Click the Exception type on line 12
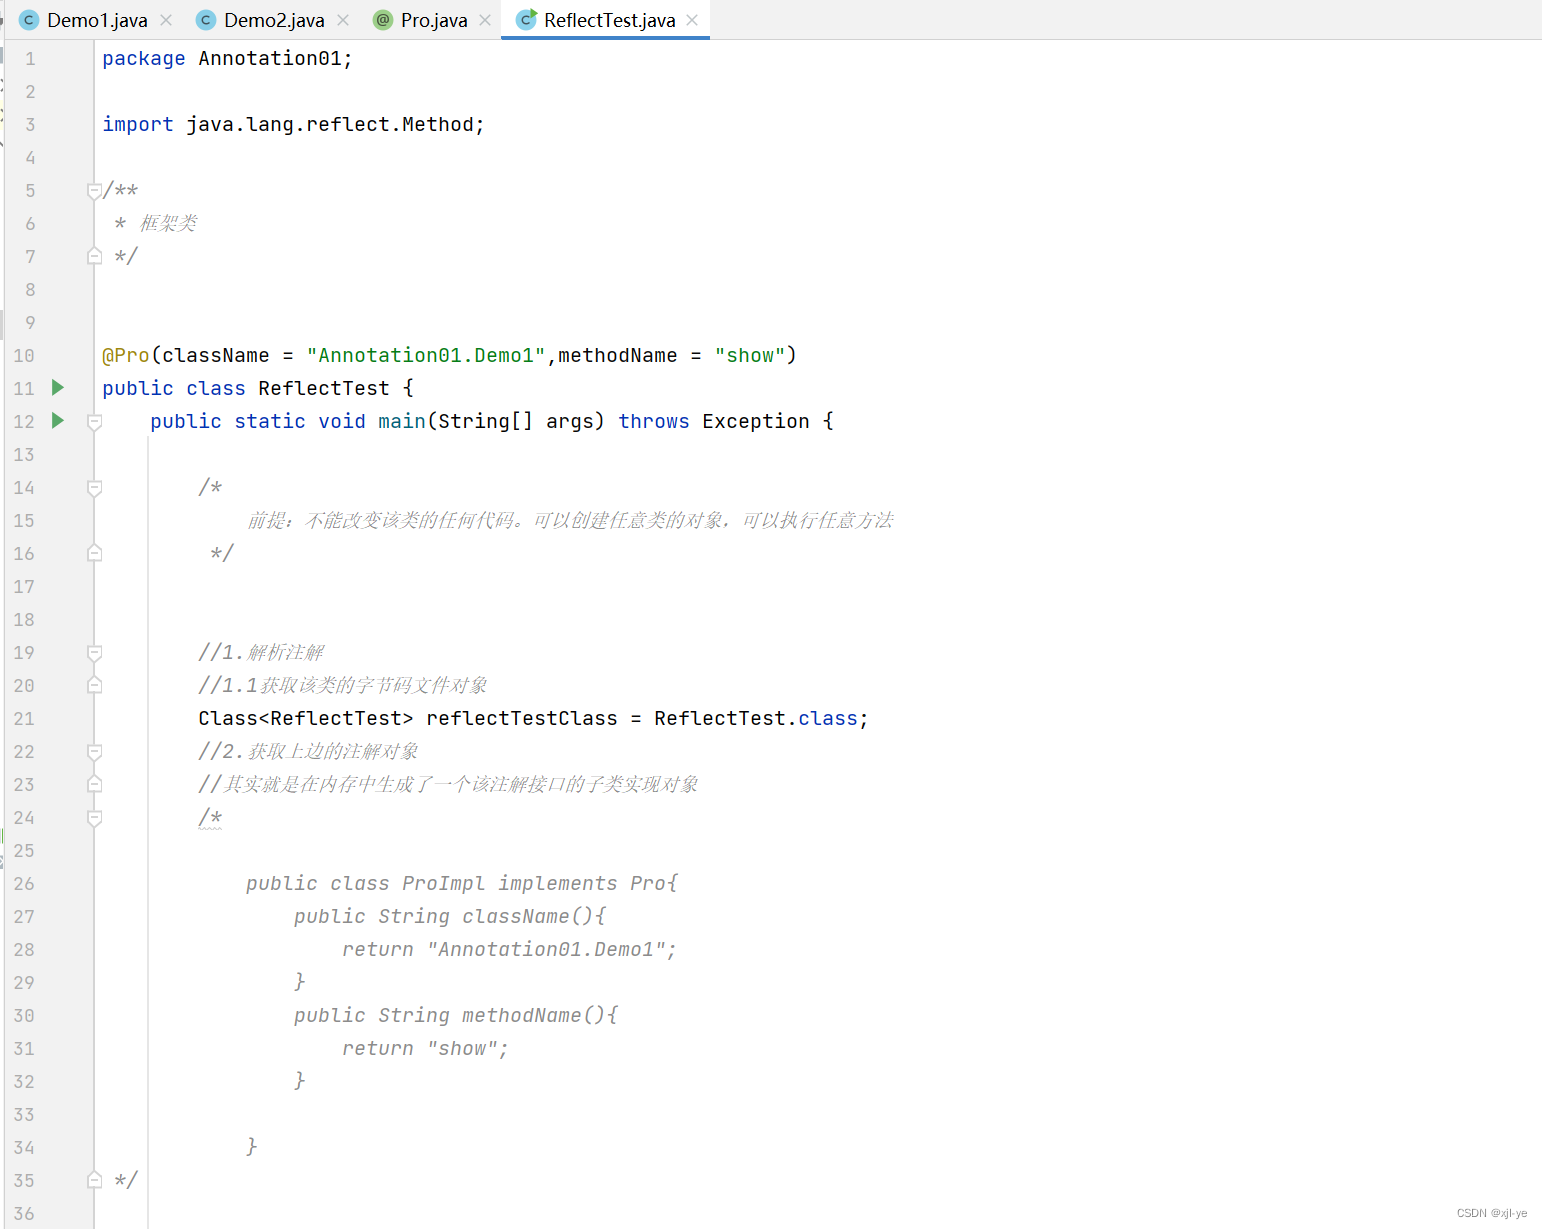This screenshot has height=1229, width=1542. point(756,421)
